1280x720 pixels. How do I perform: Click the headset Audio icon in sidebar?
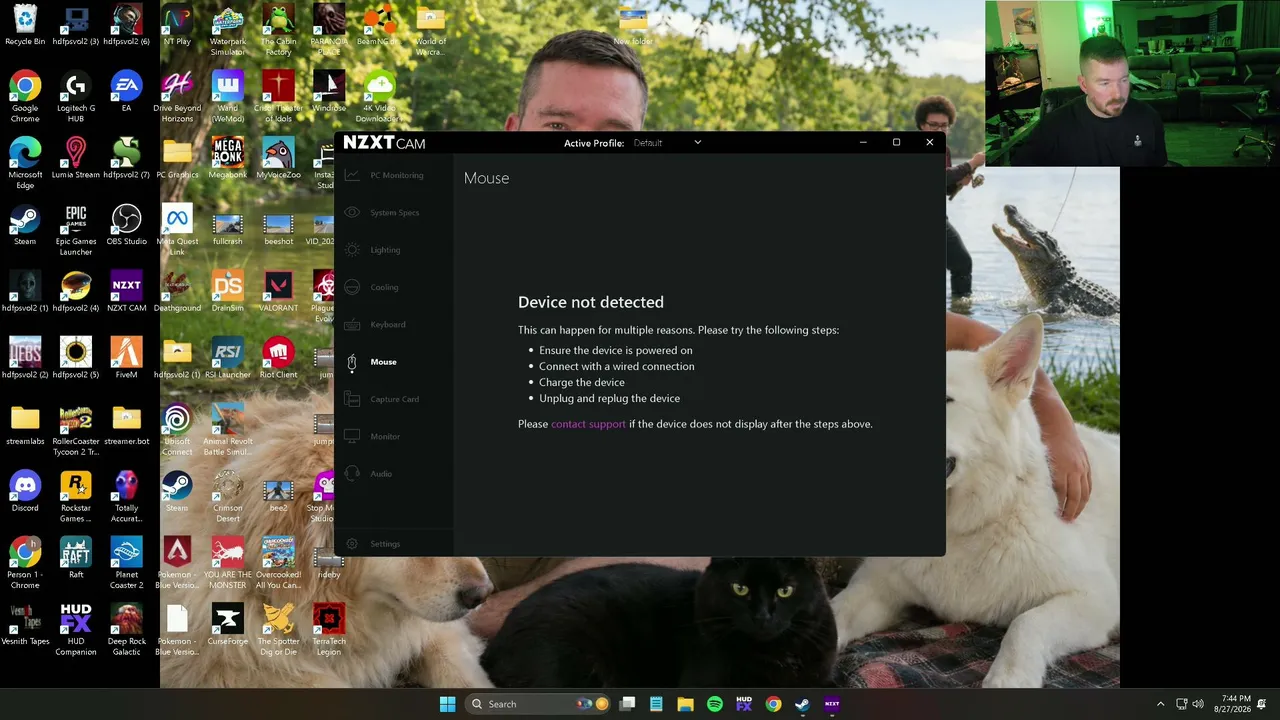[x=351, y=473]
